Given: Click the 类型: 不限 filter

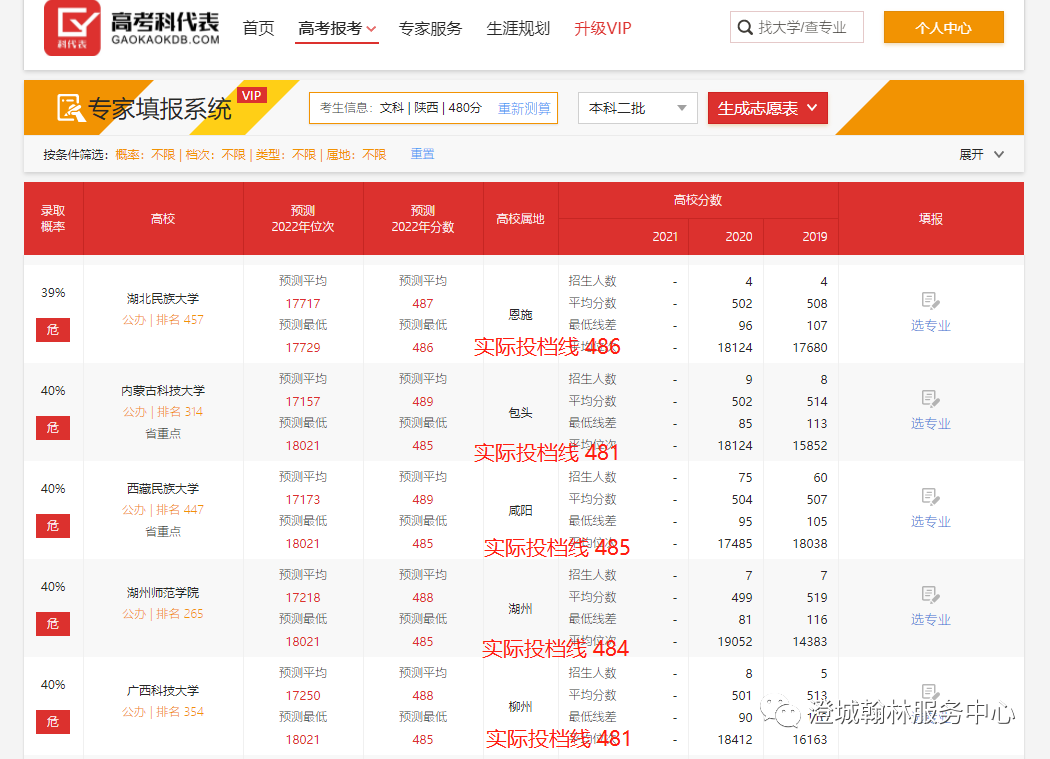Looking at the screenshot, I should pos(286,155).
